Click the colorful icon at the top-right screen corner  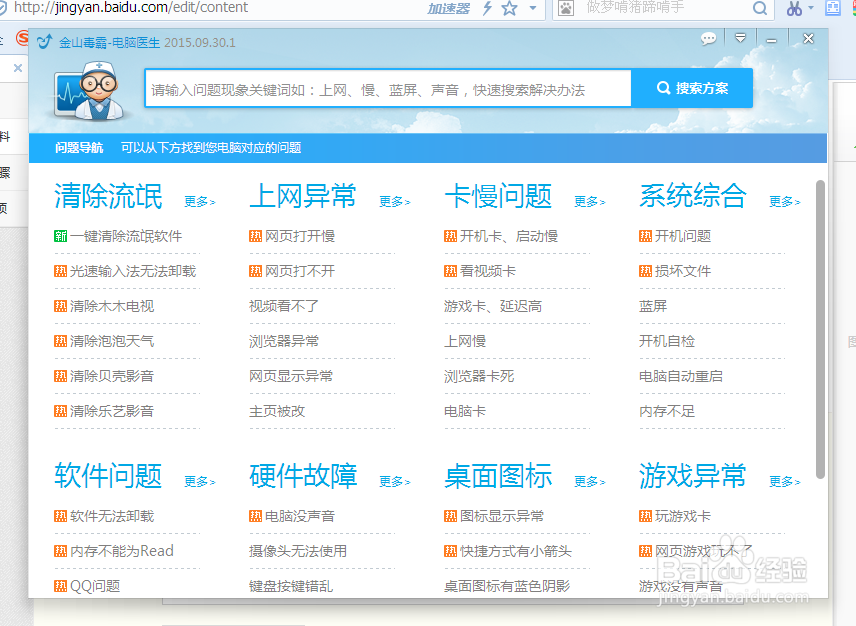coord(851,10)
